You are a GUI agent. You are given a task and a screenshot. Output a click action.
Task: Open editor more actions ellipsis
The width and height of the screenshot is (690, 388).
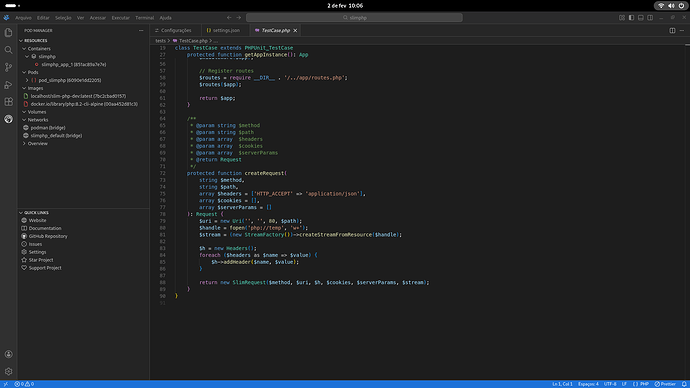pos(682,30)
